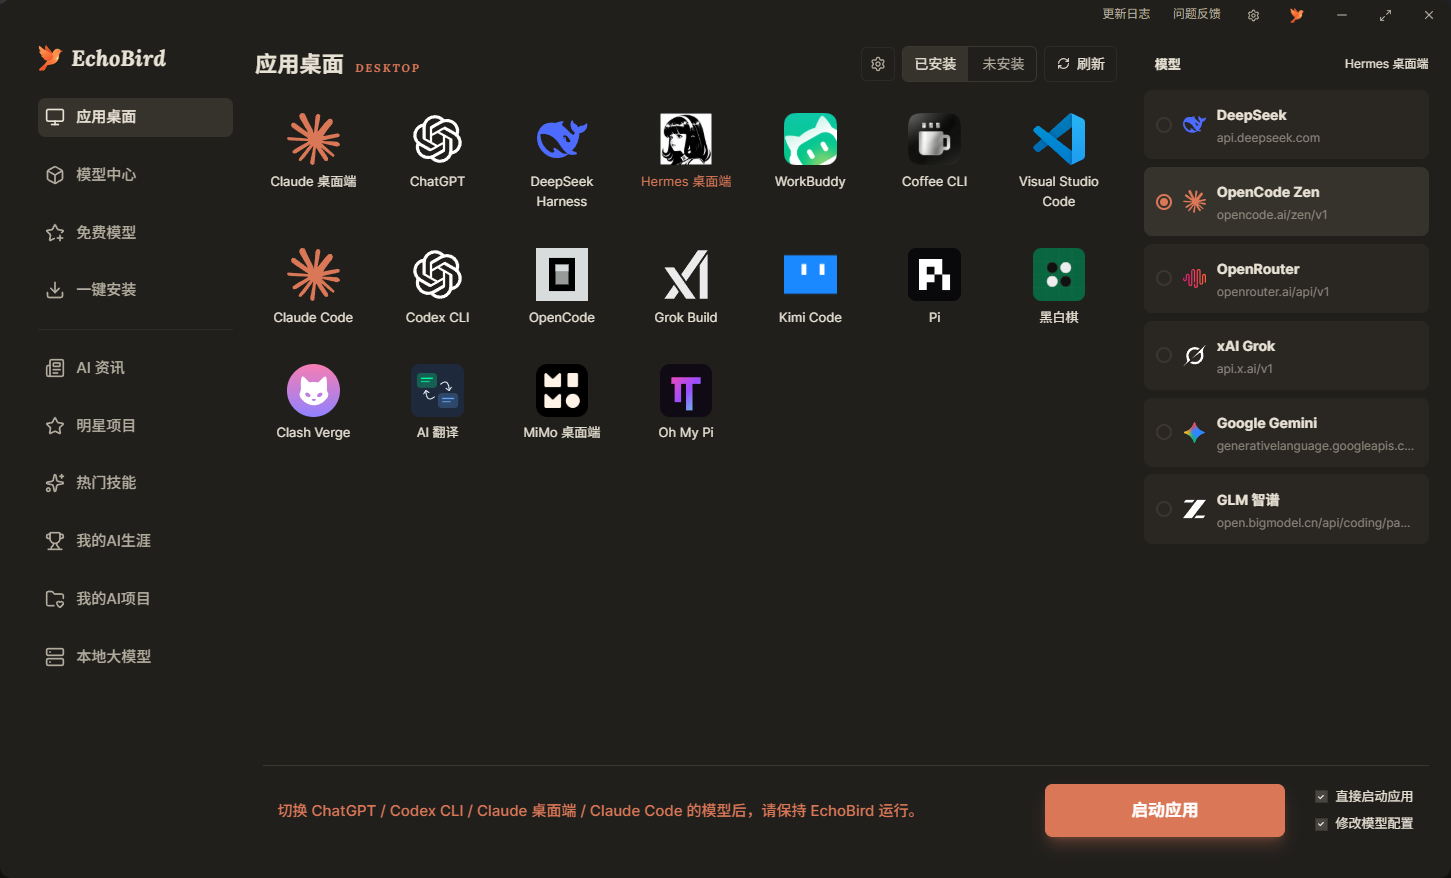Select the Coffee CLI app icon
The height and width of the screenshot is (878, 1451).
point(934,139)
